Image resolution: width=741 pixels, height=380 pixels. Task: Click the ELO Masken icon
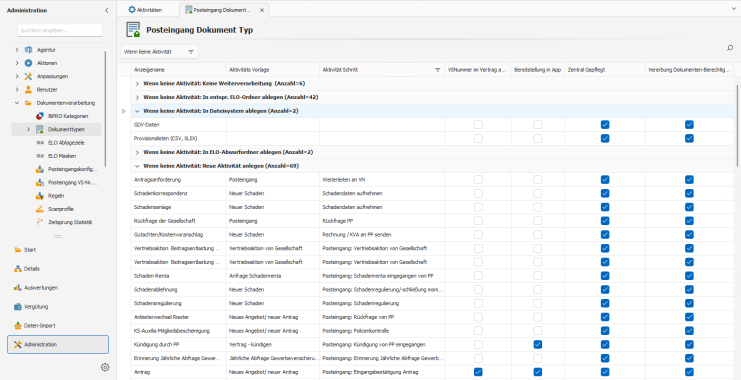point(40,155)
